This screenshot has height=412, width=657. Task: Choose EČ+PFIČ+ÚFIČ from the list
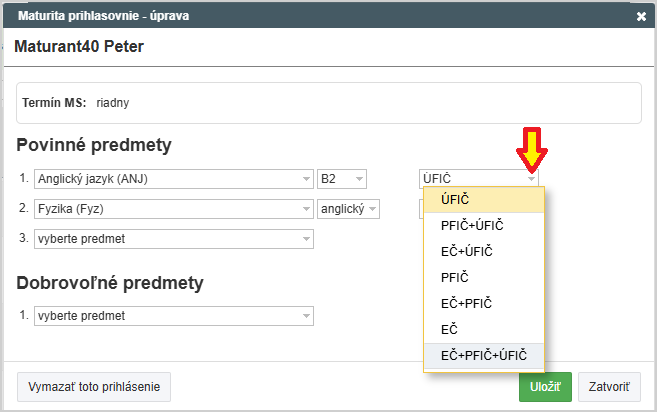pyautogui.click(x=484, y=355)
